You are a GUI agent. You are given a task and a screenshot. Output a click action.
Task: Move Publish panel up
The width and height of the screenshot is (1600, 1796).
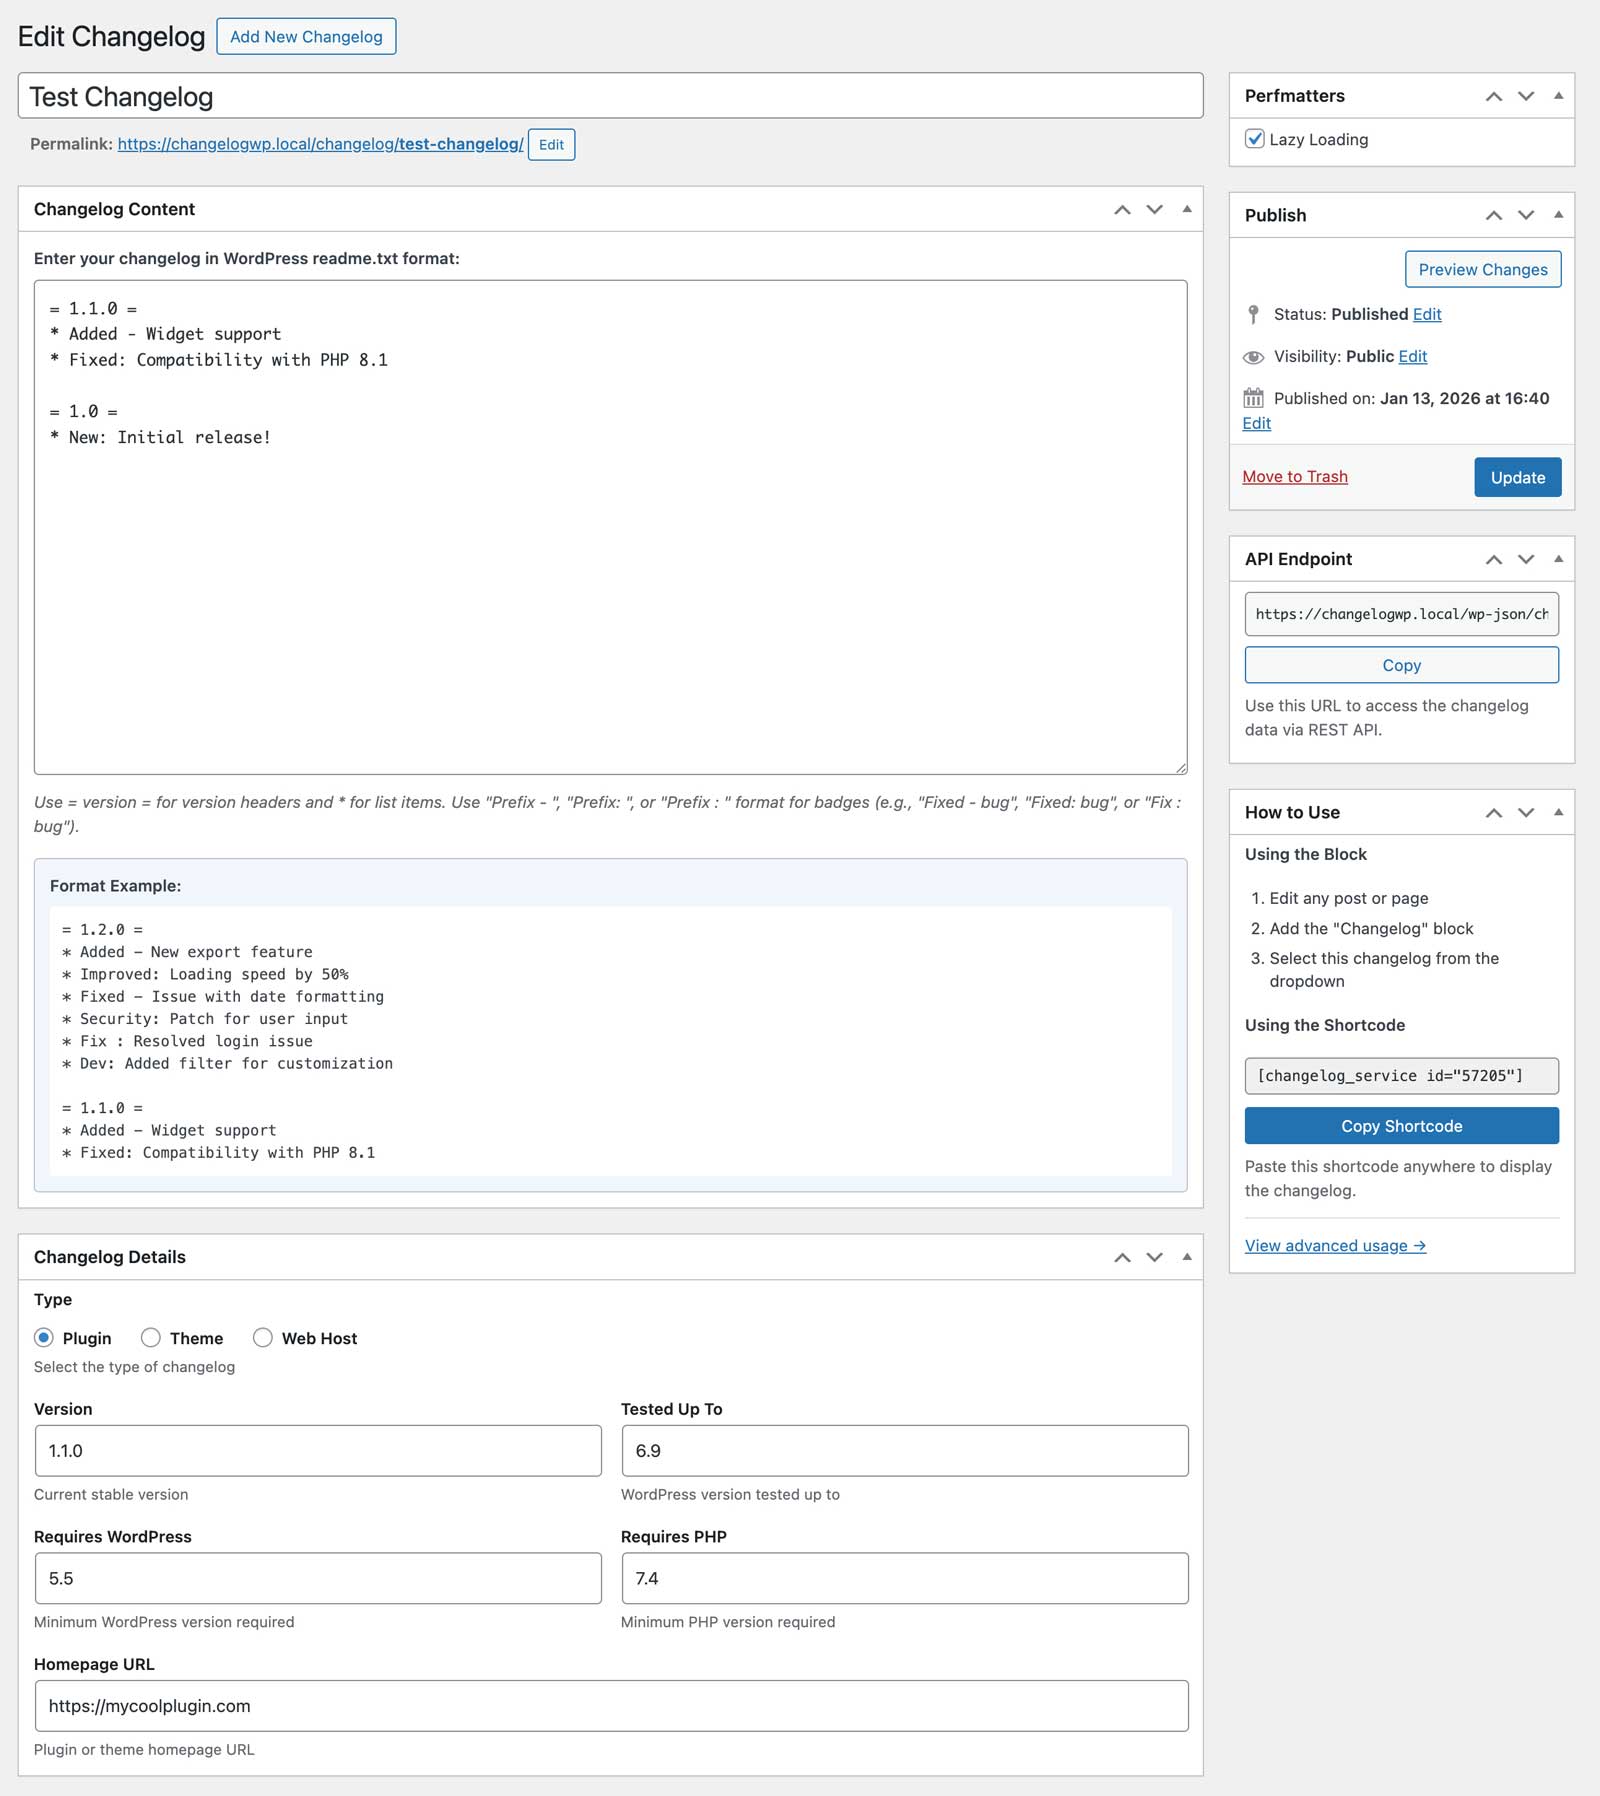(x=1493, y=215)
